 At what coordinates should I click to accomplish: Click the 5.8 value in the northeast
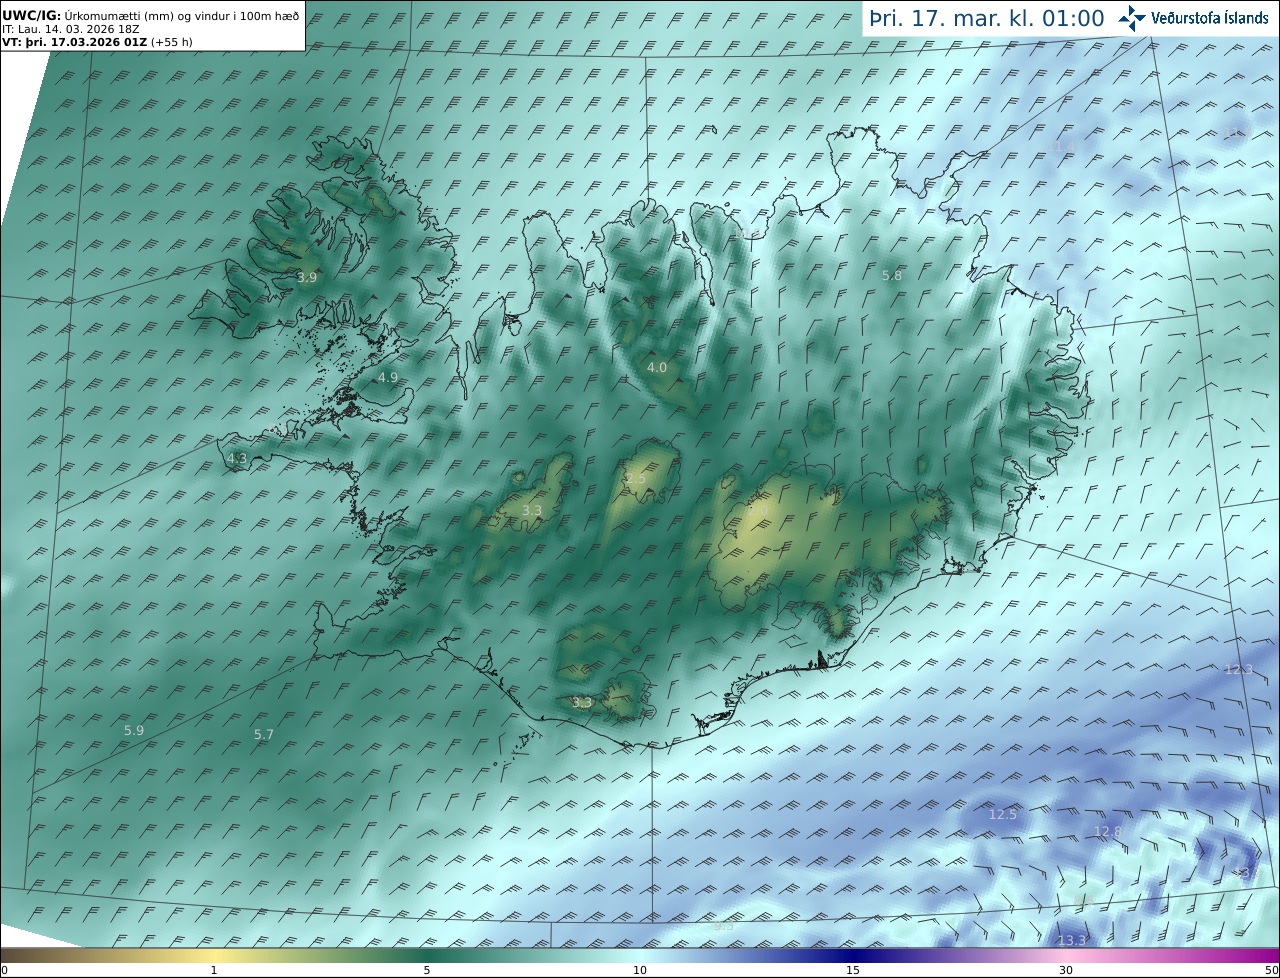coord(892,275)
